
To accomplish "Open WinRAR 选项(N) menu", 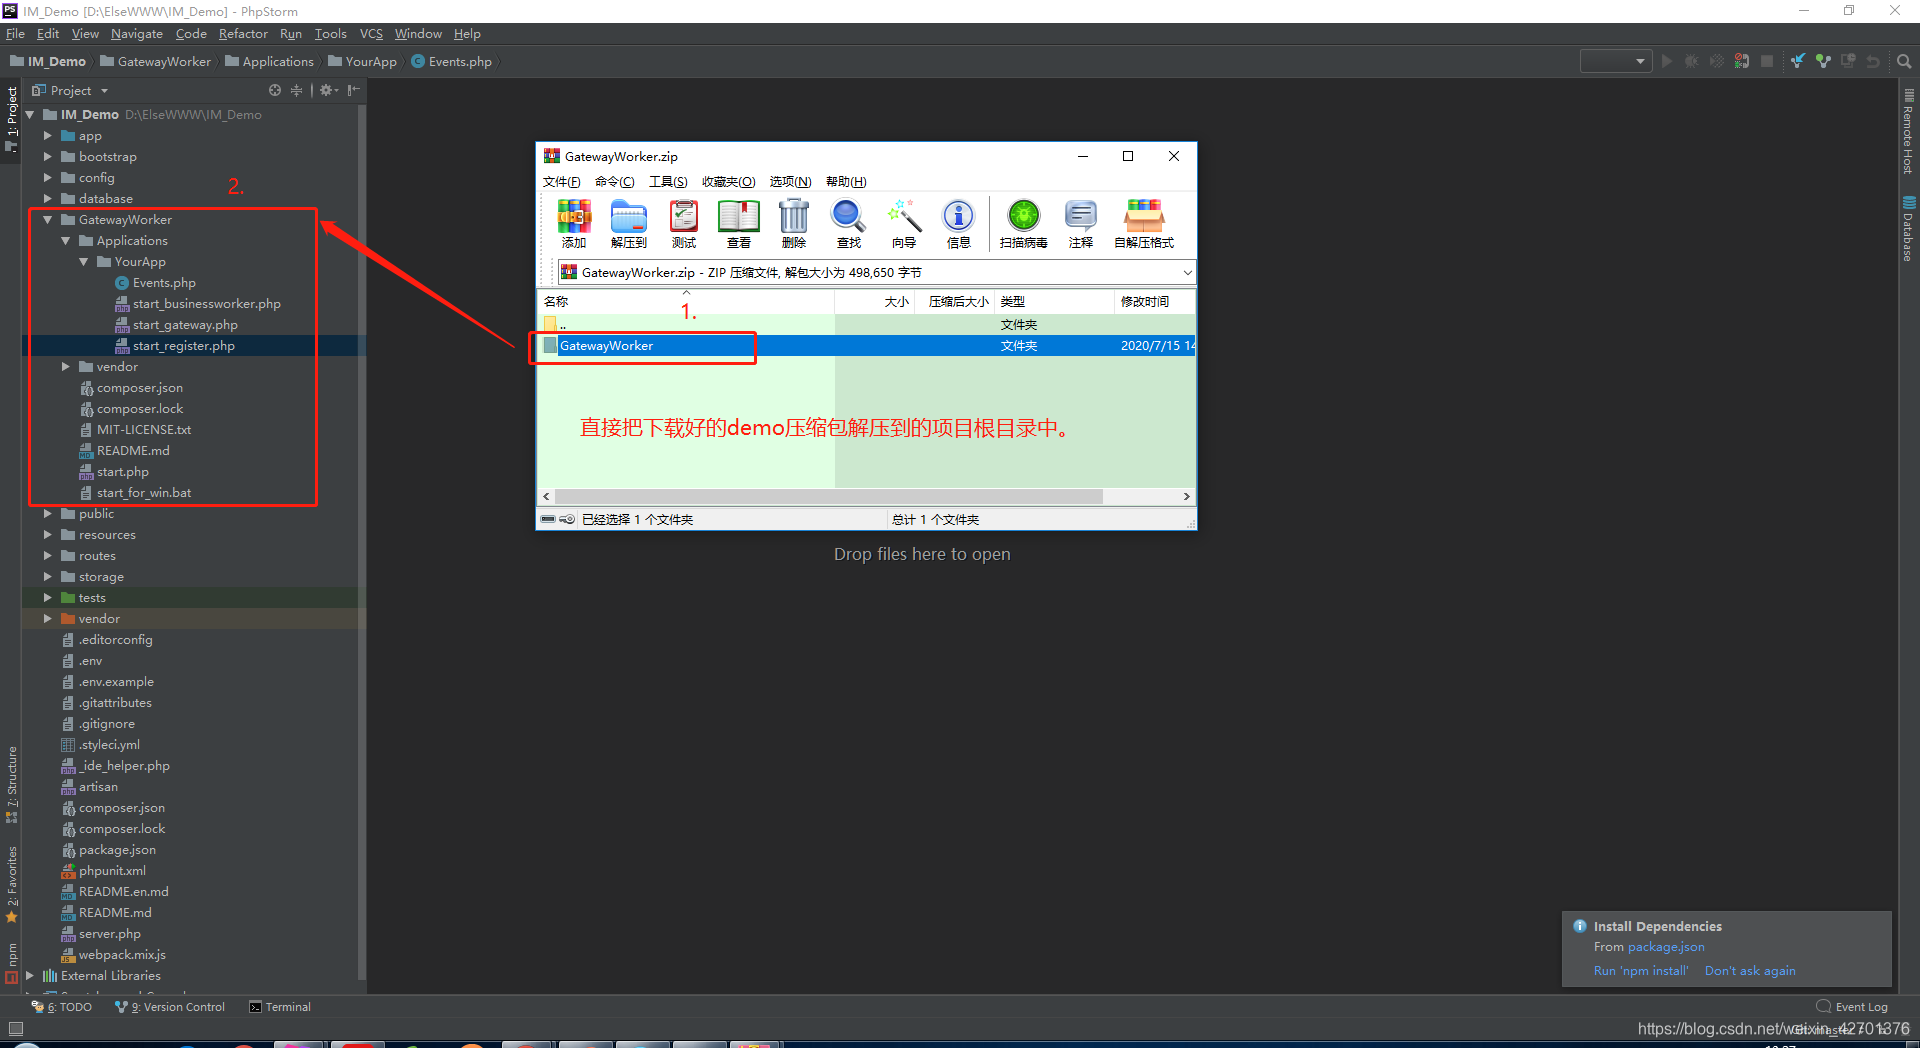I will pyautogui.click(x=790, y=182).
